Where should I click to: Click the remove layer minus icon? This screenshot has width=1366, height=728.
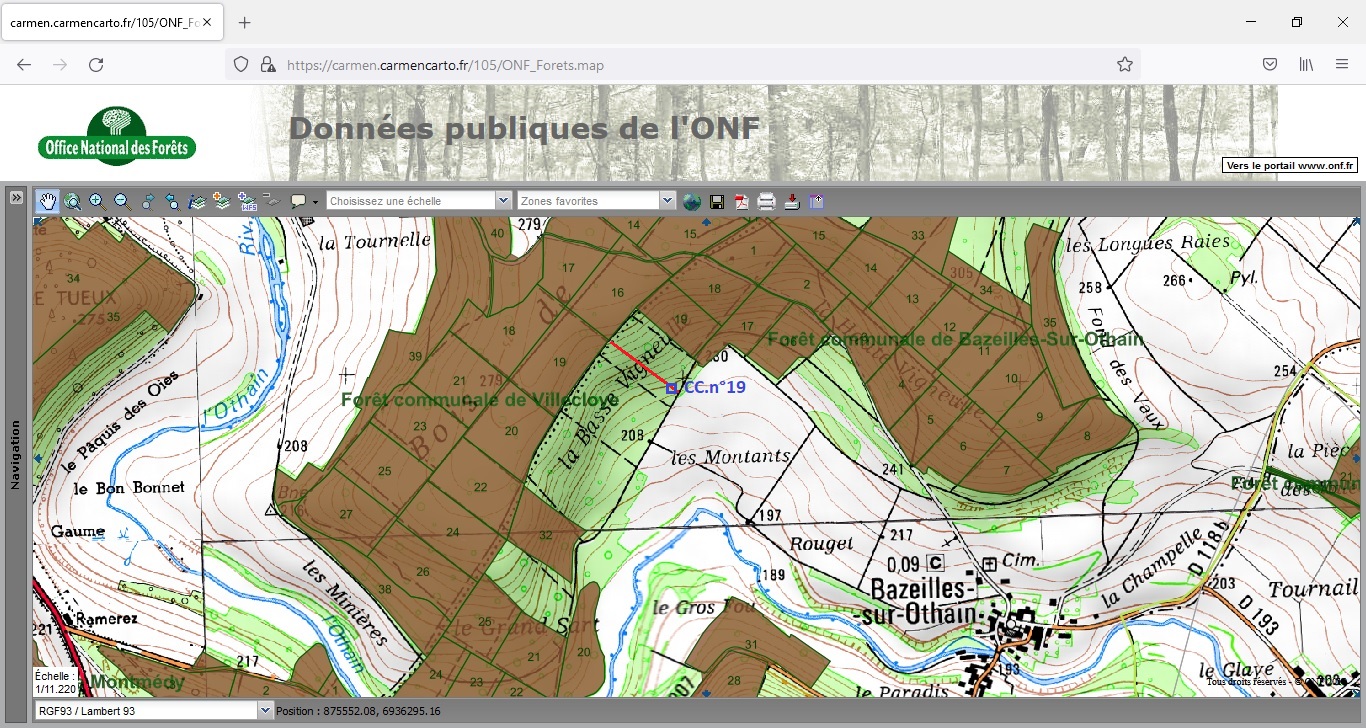[x=270, y=201]
